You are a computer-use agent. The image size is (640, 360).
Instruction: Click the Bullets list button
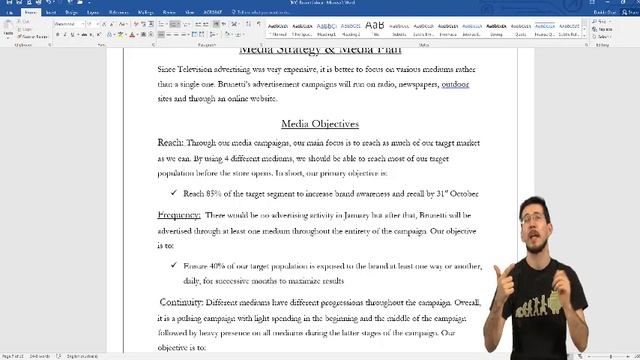[162, 24]
